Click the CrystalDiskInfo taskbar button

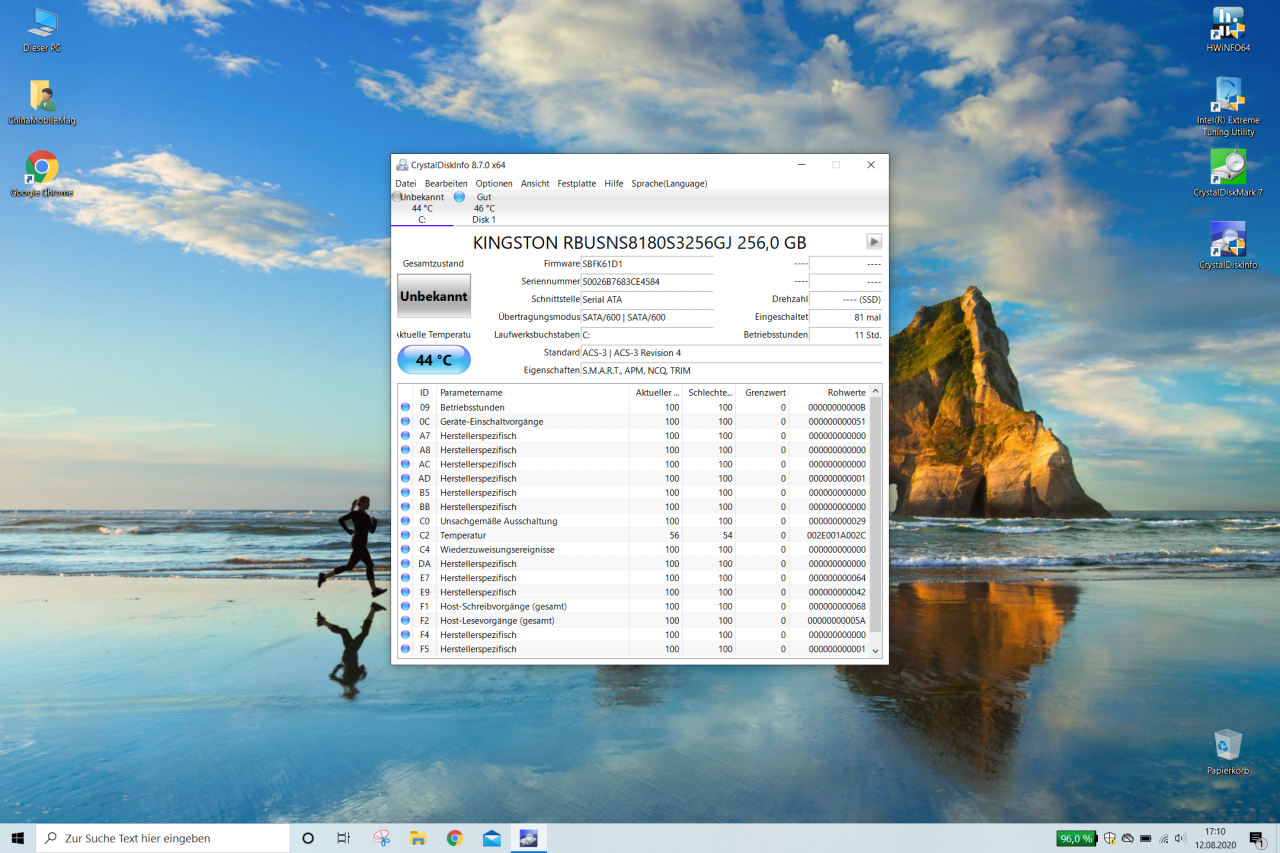[529, 838]
